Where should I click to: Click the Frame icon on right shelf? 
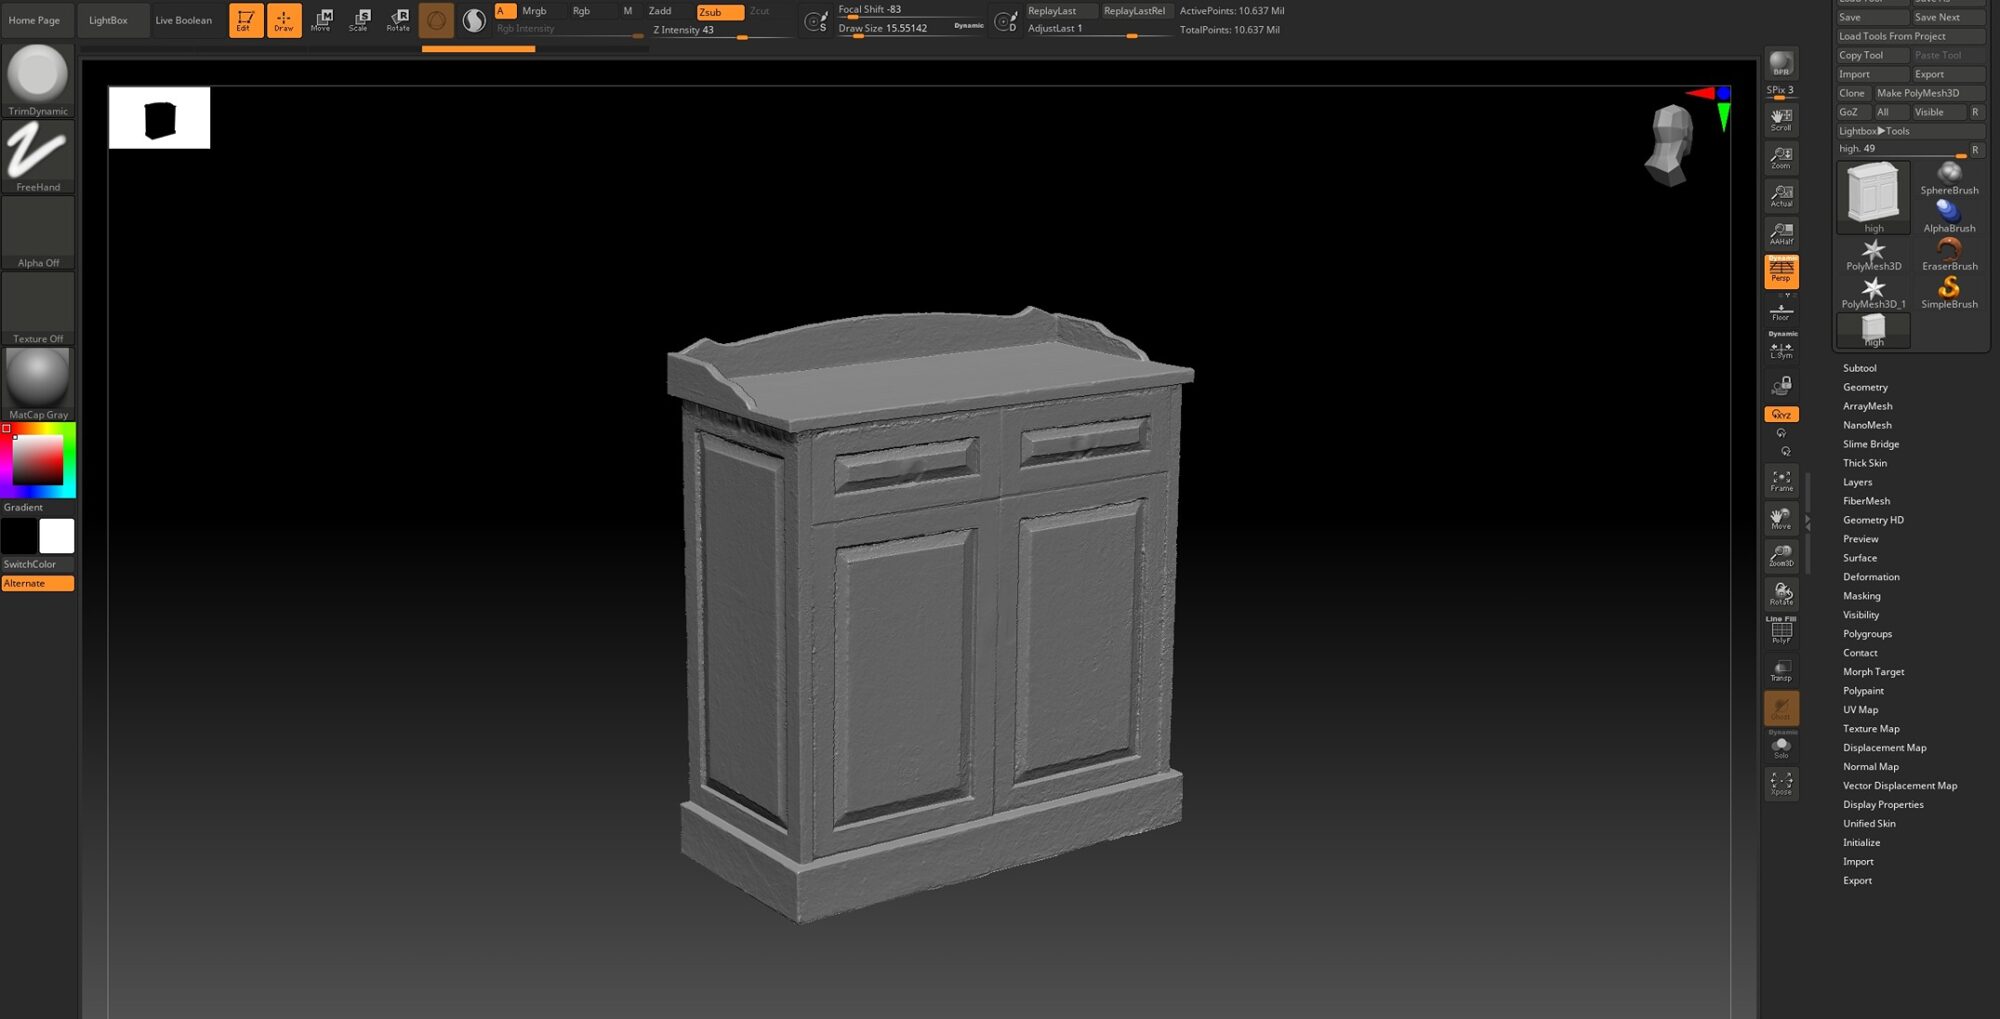(1781, 480)
